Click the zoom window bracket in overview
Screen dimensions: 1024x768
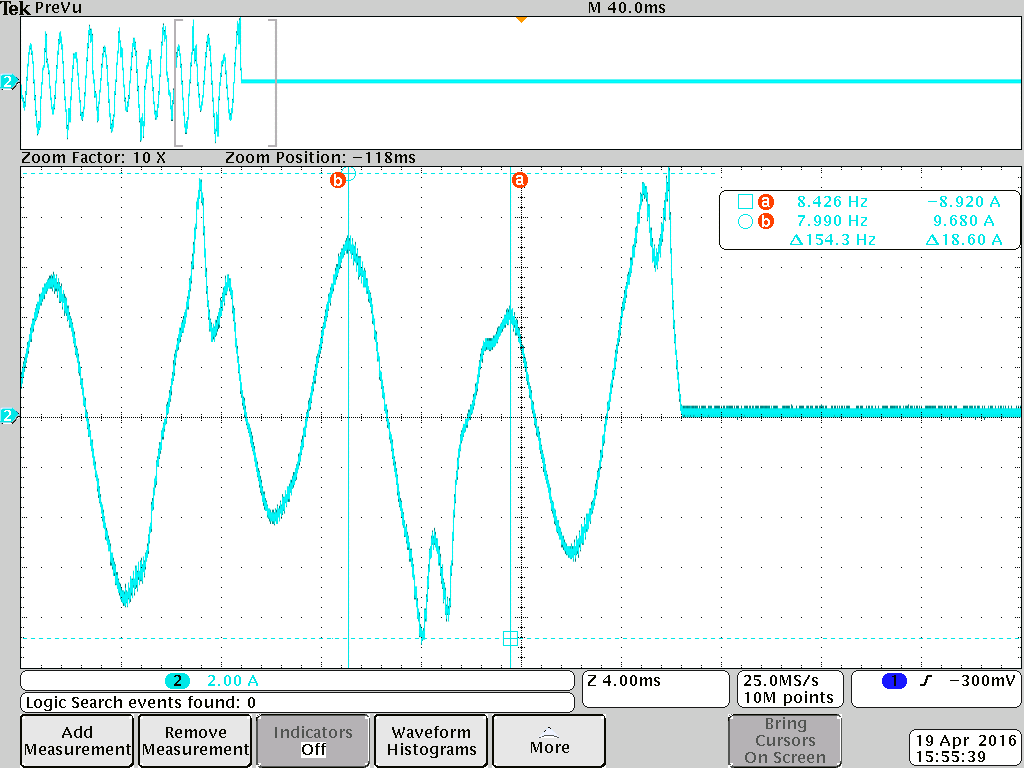click(225, 83)
